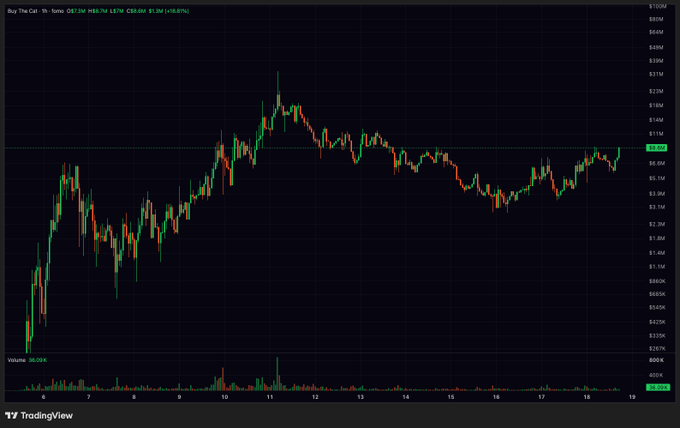Click the $2.3M price axis label
680x428 pixels.
click(657, 224)
